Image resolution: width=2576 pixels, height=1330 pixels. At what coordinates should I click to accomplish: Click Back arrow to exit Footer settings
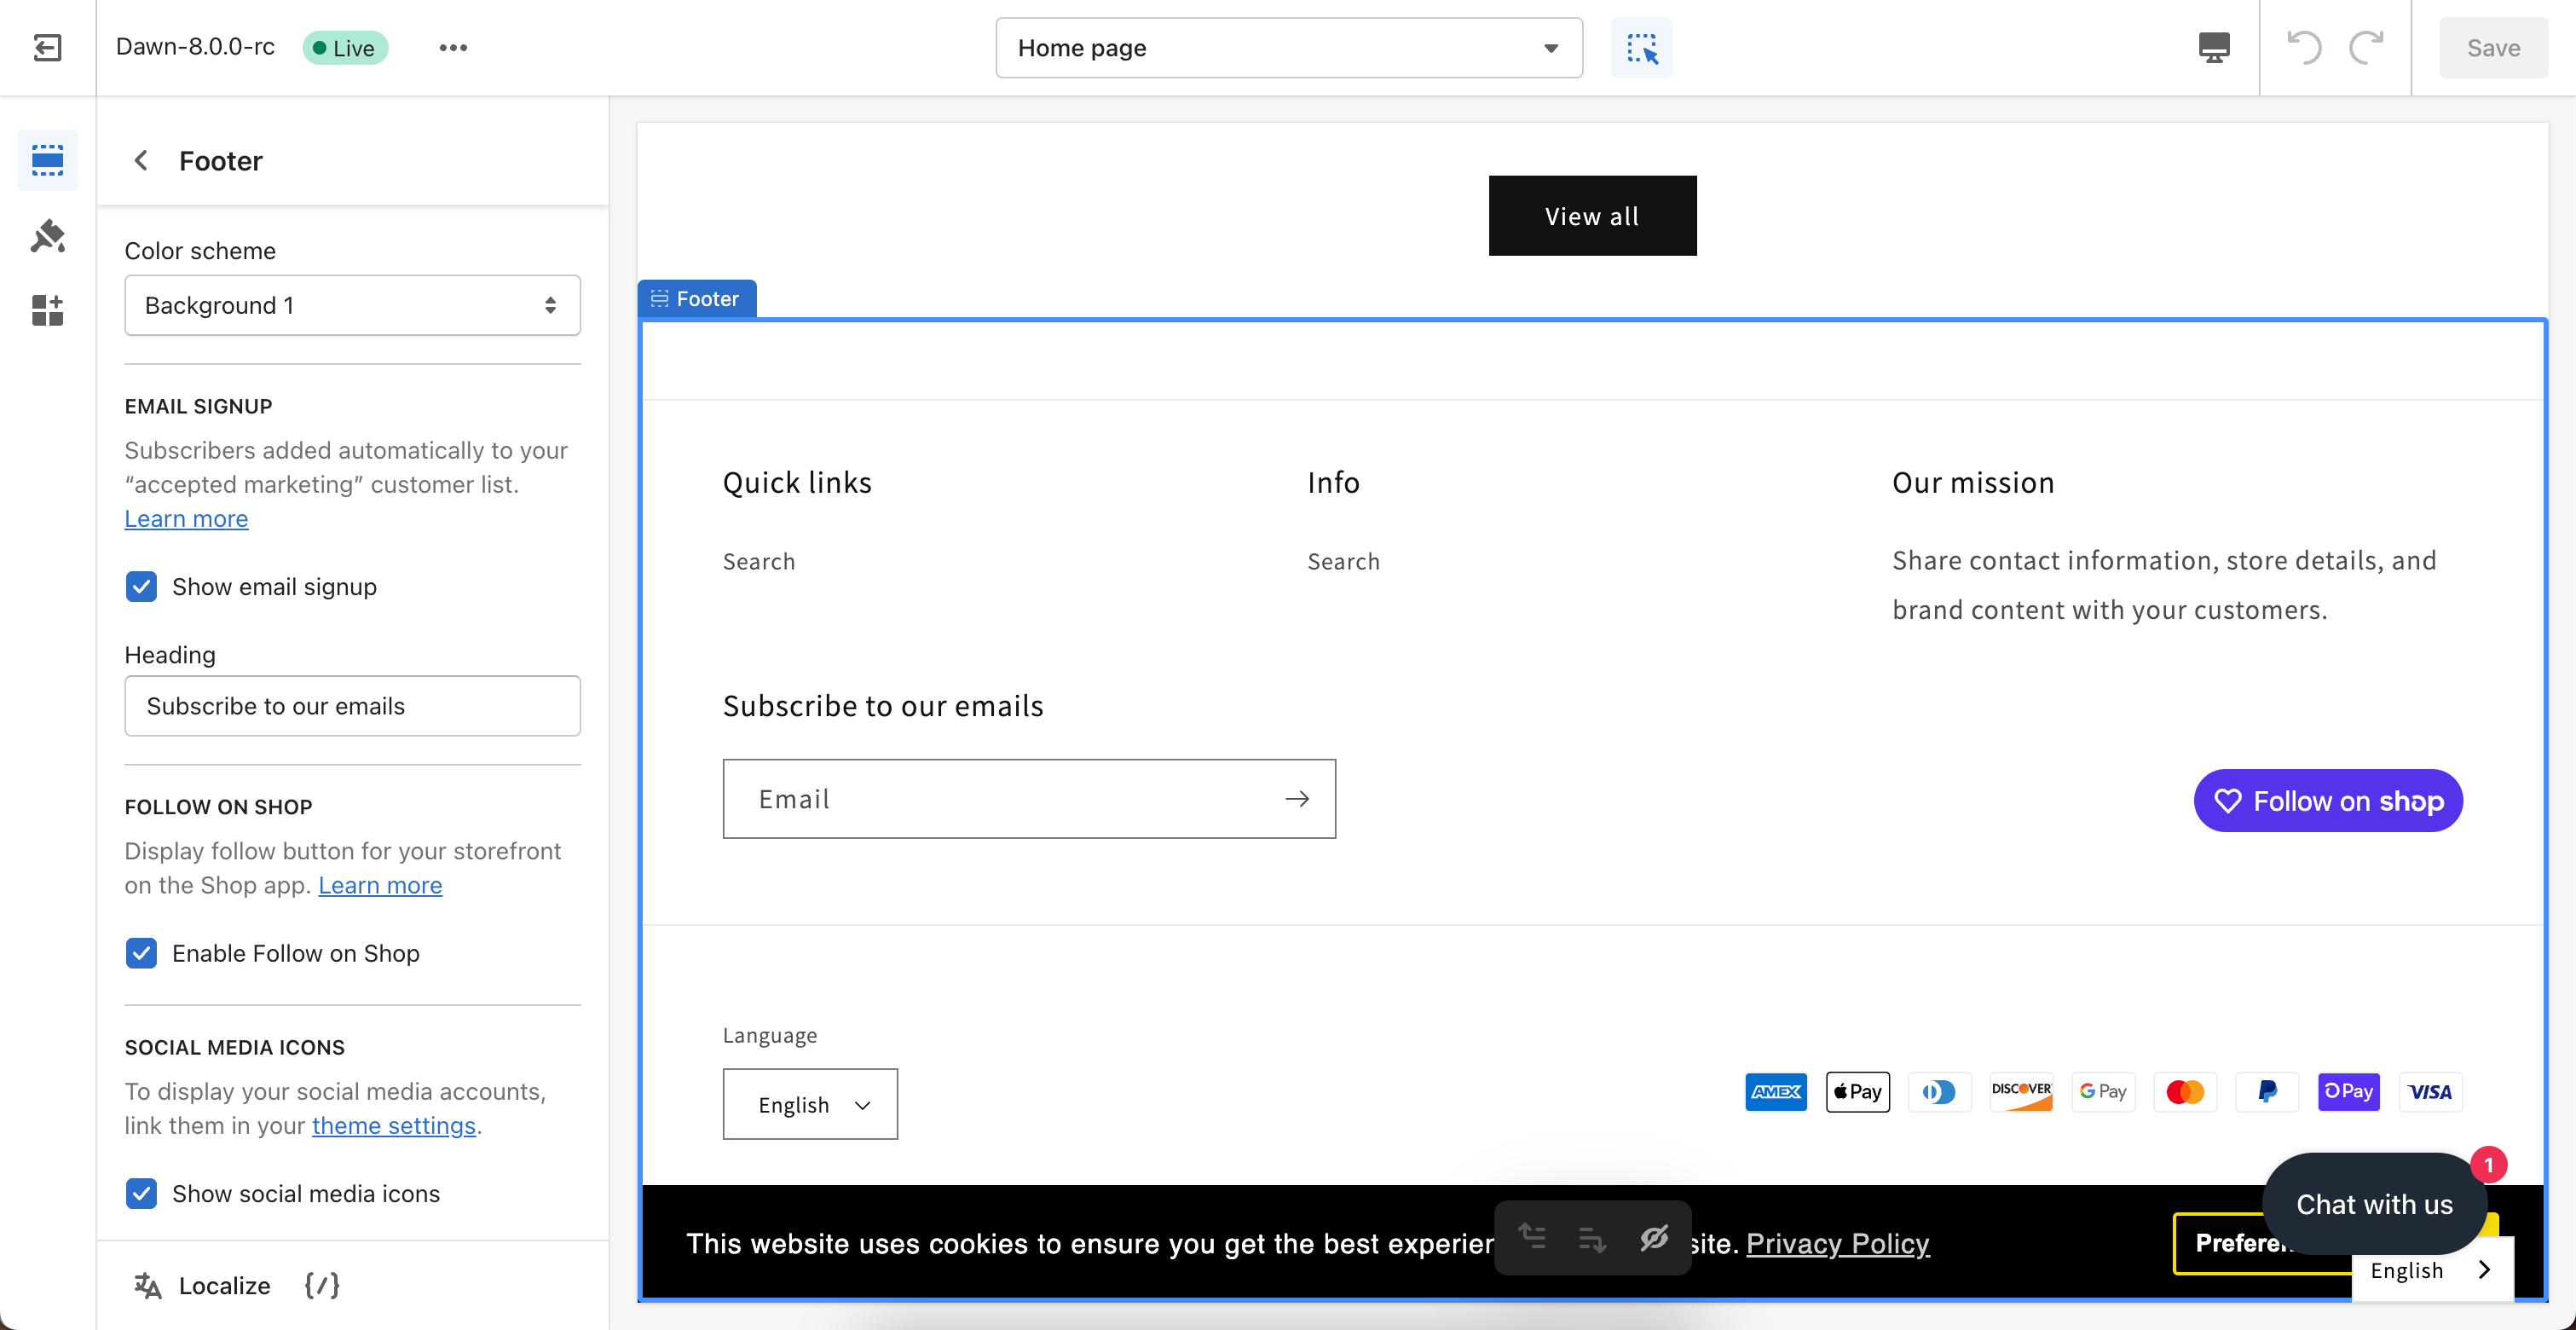tap(142, 159)
